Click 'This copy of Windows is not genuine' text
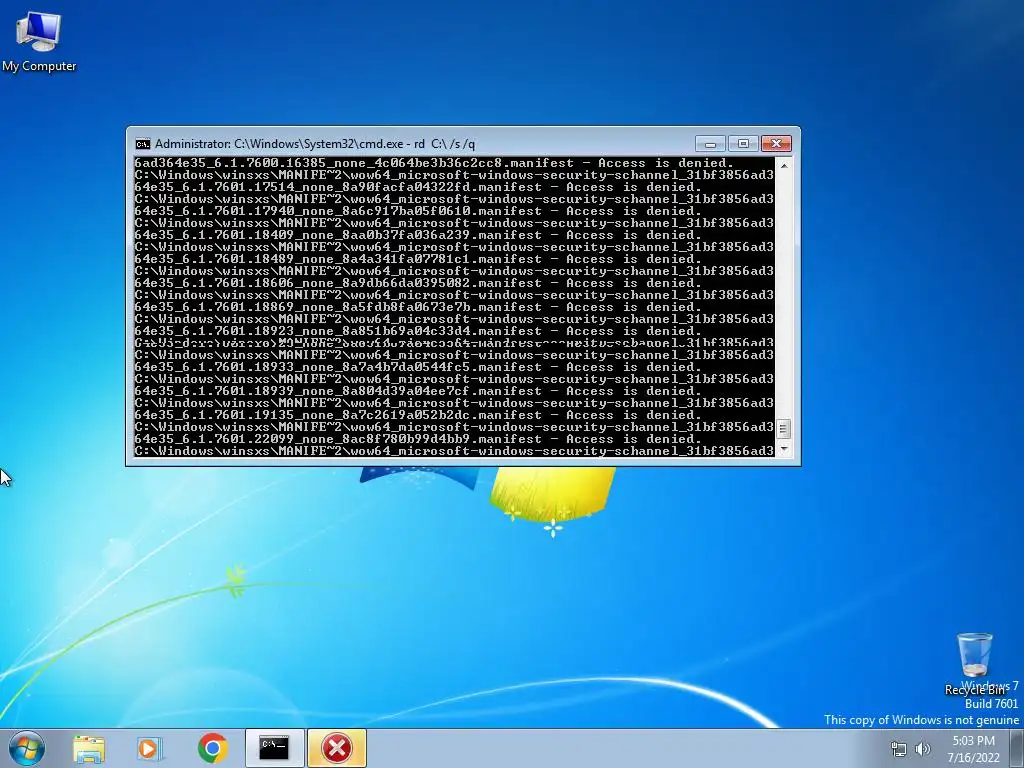Image resolution: width=1024 pixels, height=768 pixels. [x=921, y=720]
